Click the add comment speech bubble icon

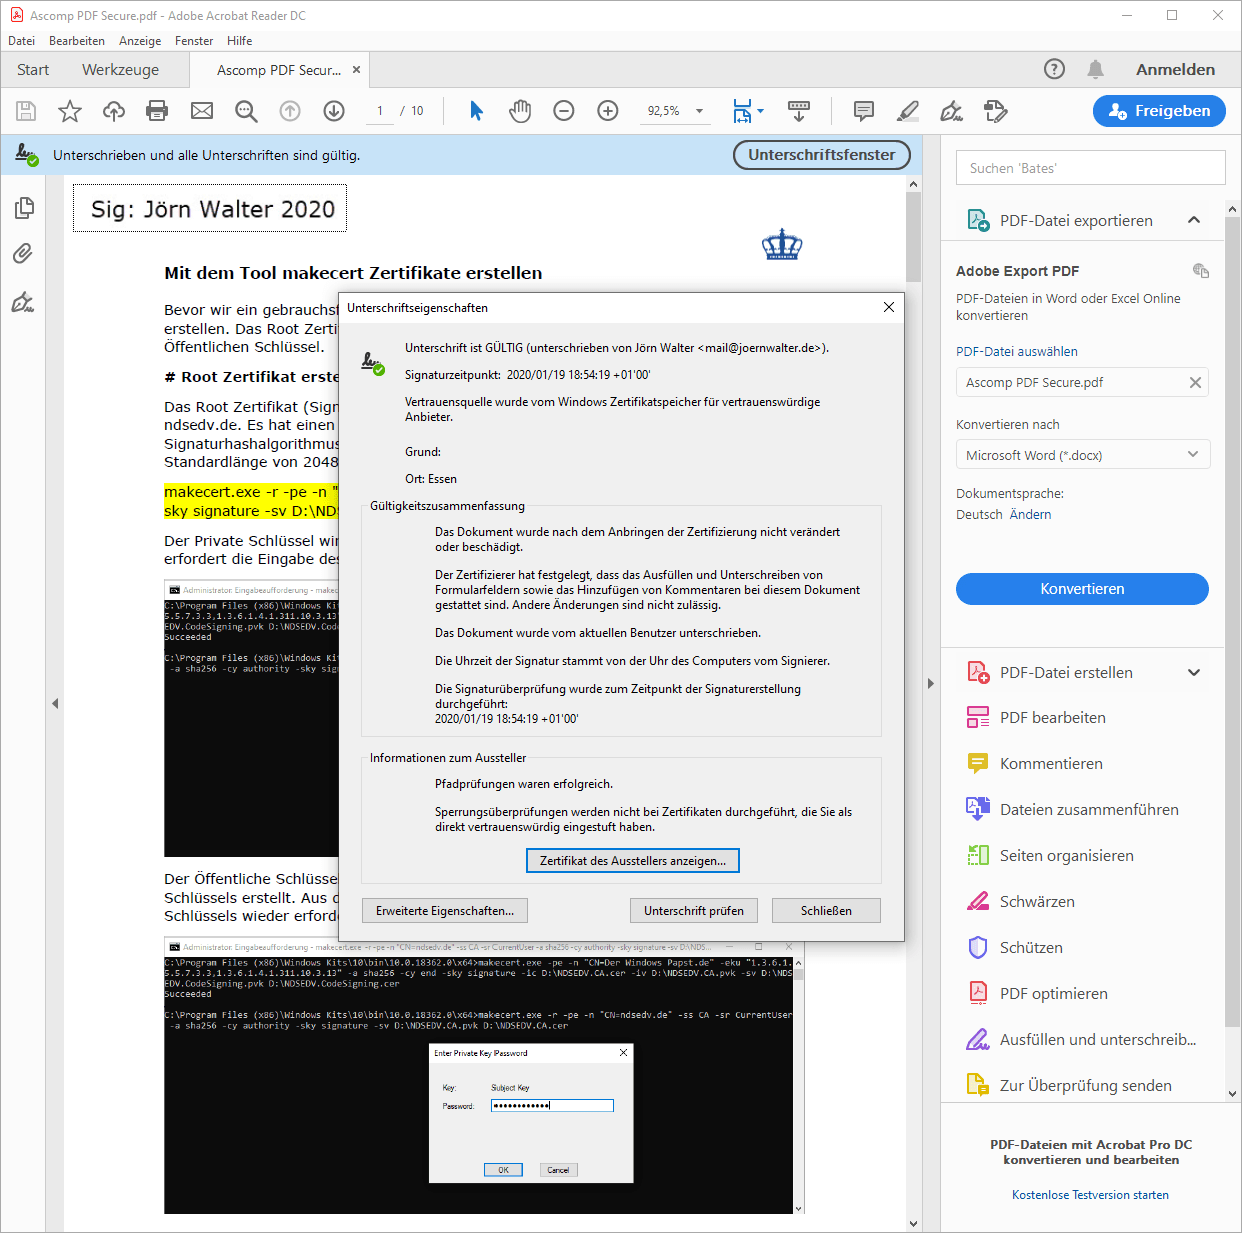(864, 111)
